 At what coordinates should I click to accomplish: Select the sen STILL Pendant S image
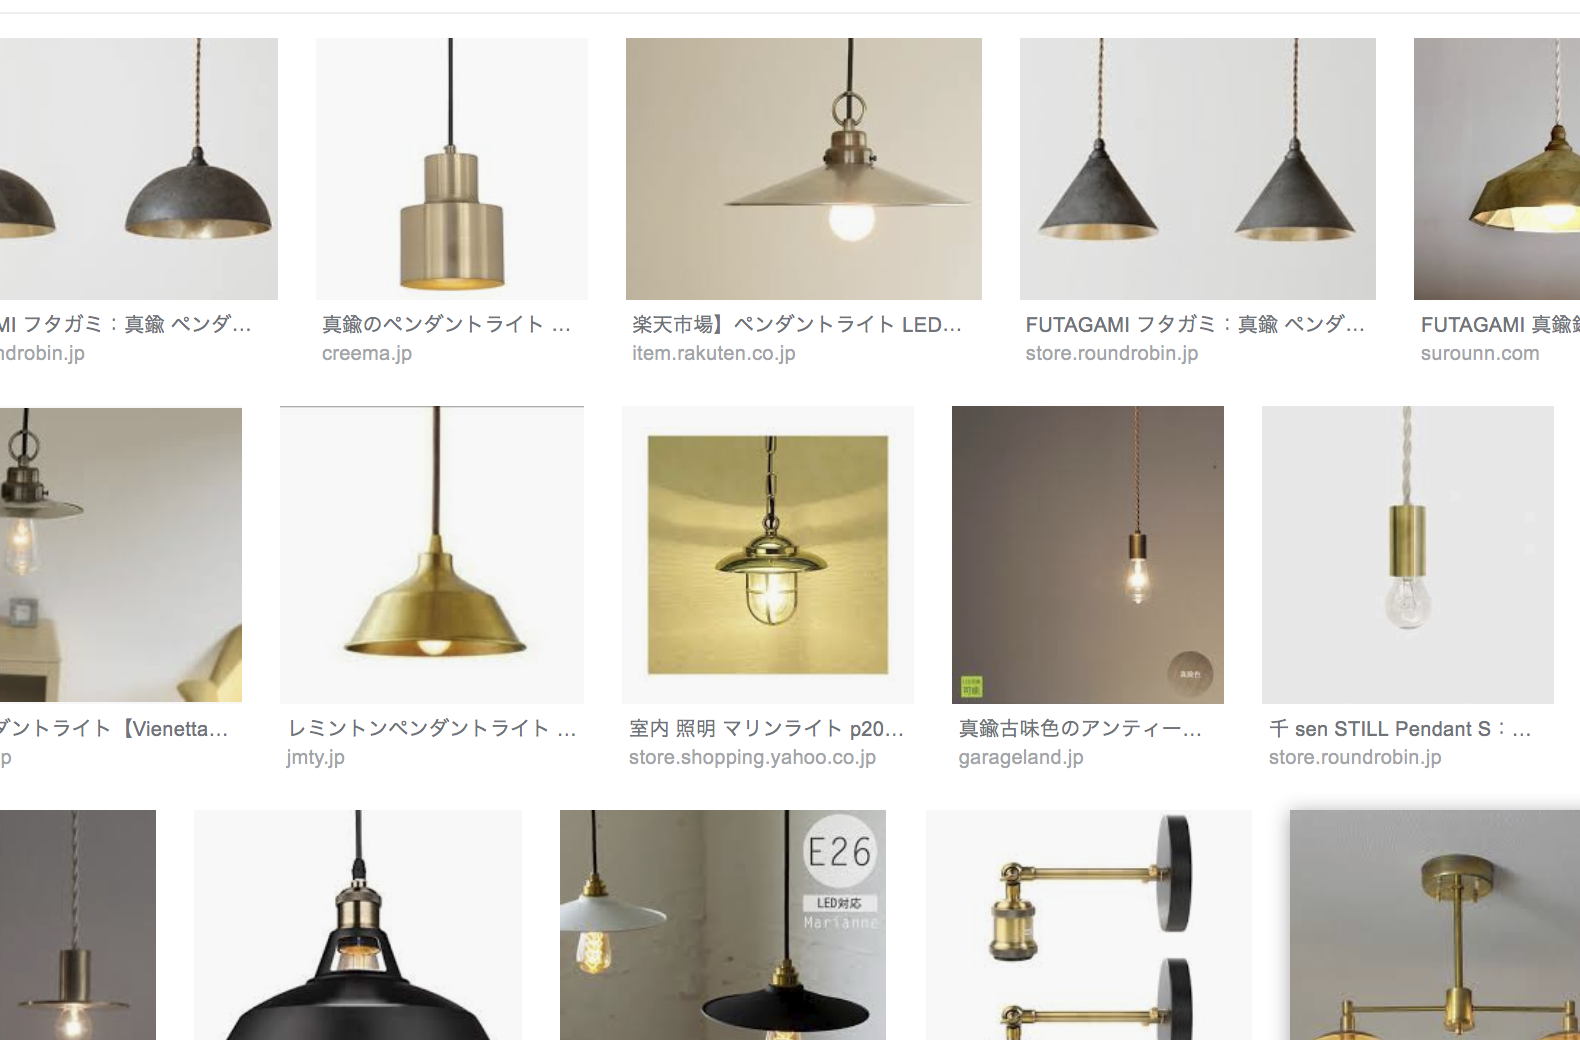click(1407, 555)
